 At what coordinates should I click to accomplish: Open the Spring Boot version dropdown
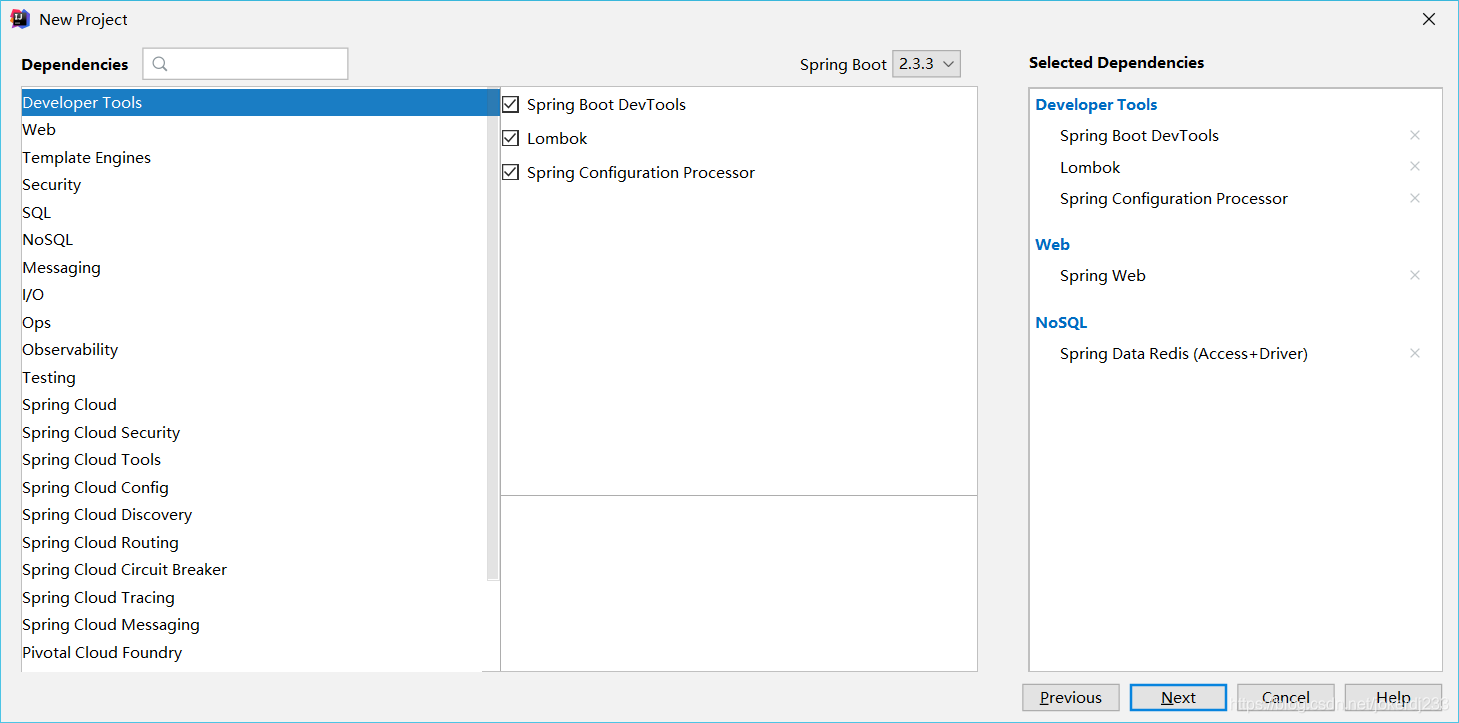(926, 64)
